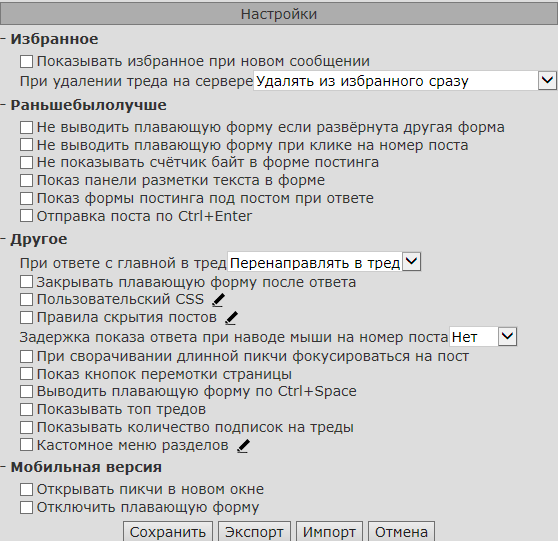558x541 pixels.
Task: Enable Пользовательский CSS checkbox
Action: coord(26,299)
